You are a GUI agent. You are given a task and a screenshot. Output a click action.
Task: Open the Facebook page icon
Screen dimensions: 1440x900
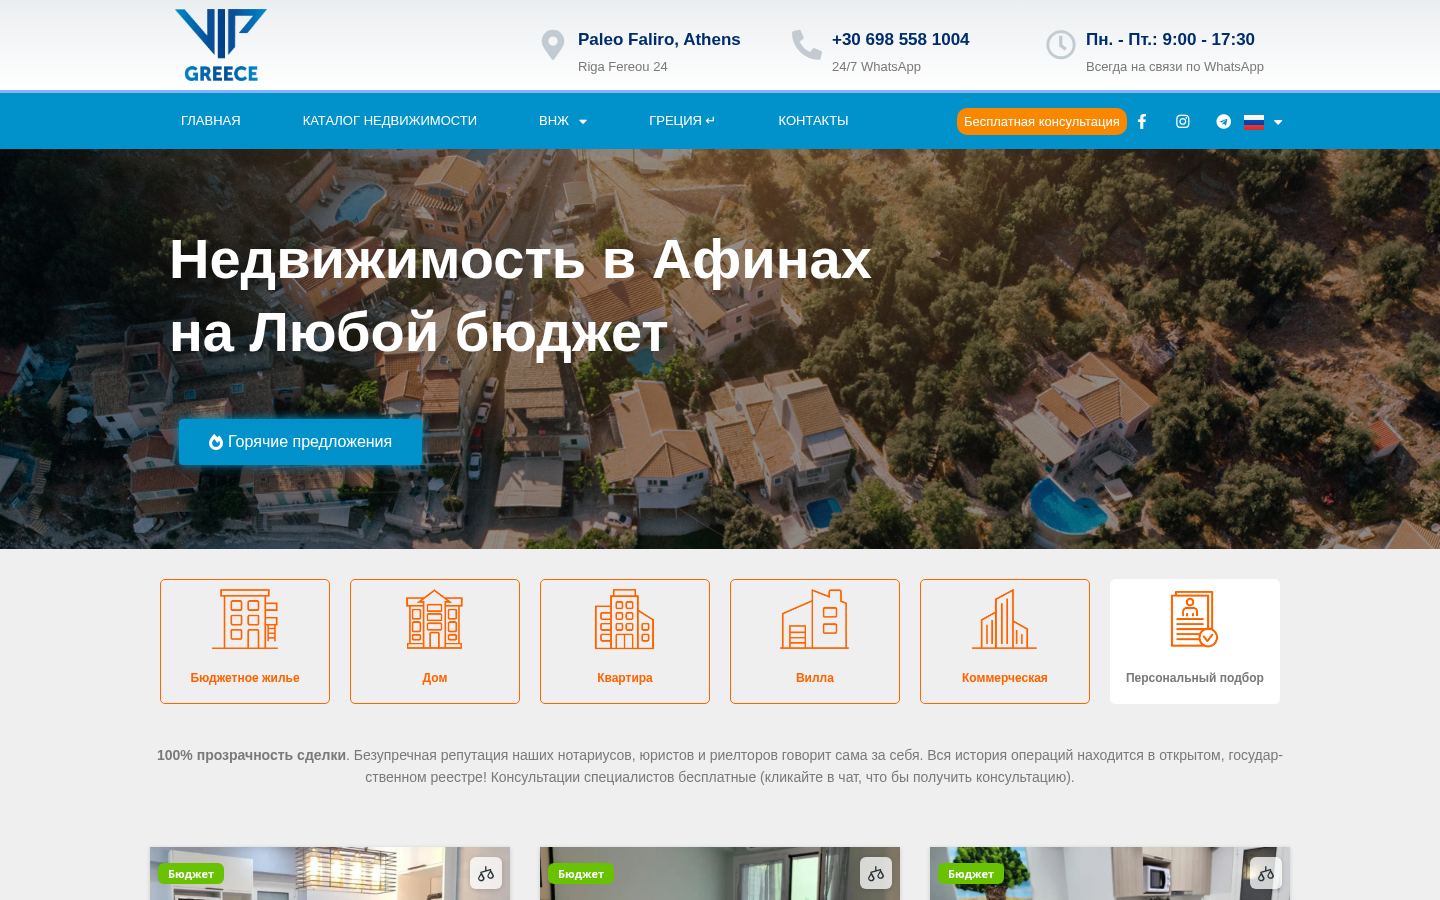point(1142,121)
